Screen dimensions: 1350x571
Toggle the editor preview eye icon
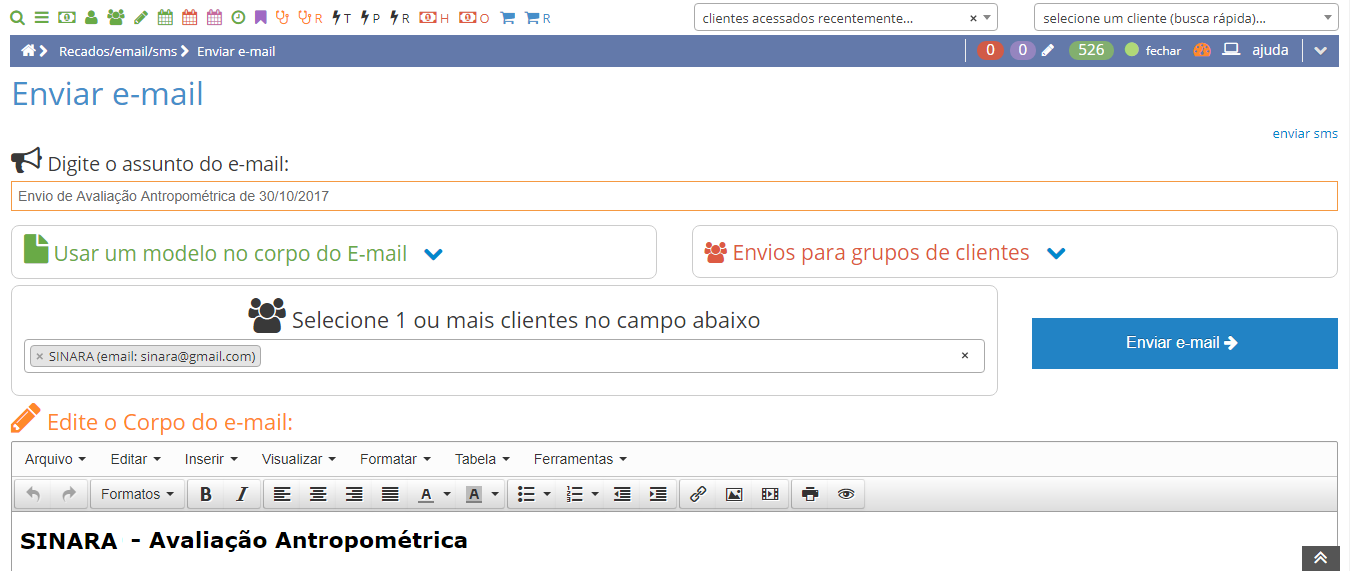[846, 494]
